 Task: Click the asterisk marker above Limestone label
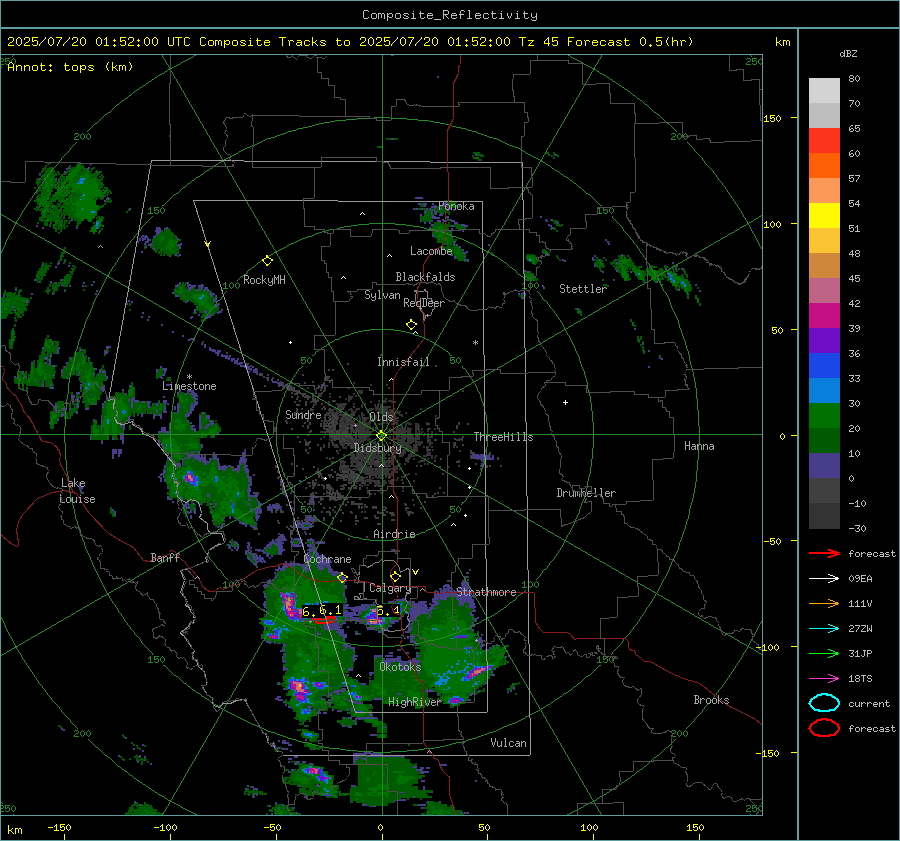[x=189, y=377]
